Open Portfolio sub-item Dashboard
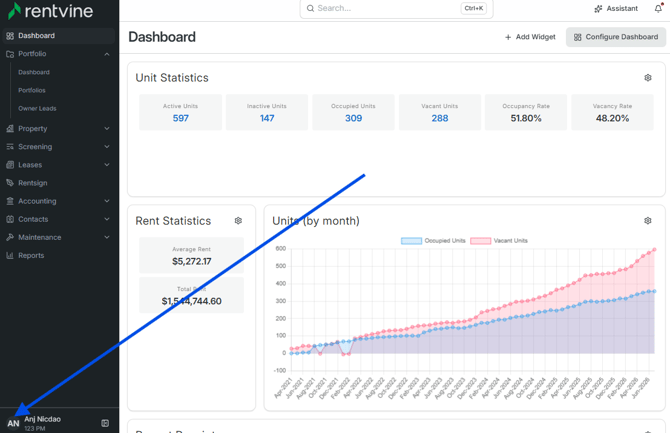 tap(34, 72)
